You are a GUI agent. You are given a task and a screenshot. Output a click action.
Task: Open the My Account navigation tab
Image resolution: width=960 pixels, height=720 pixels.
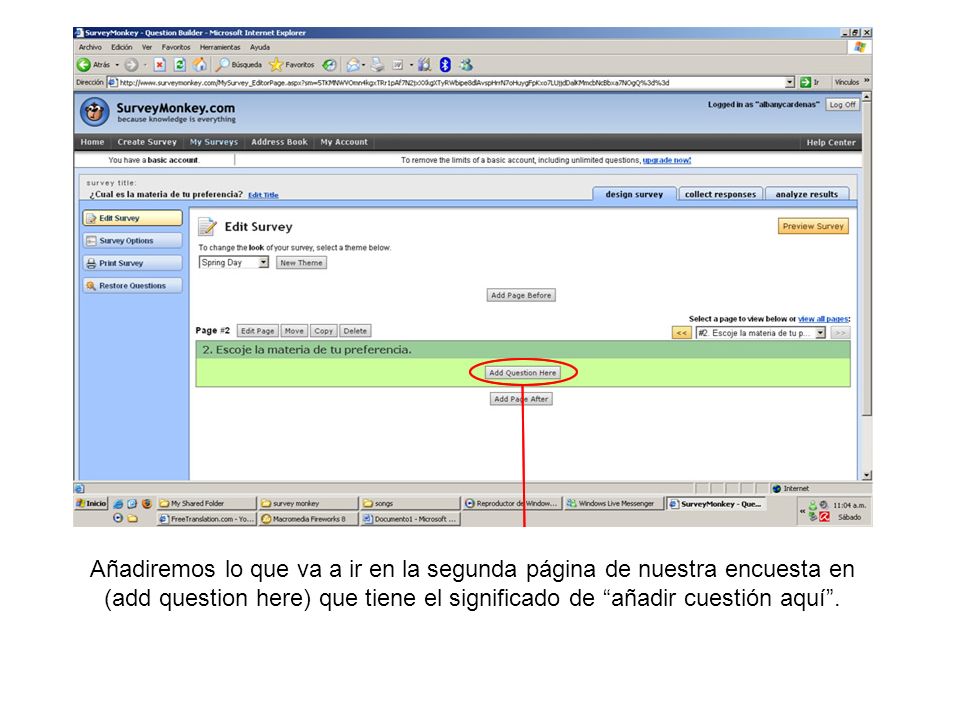coord(344,142)
